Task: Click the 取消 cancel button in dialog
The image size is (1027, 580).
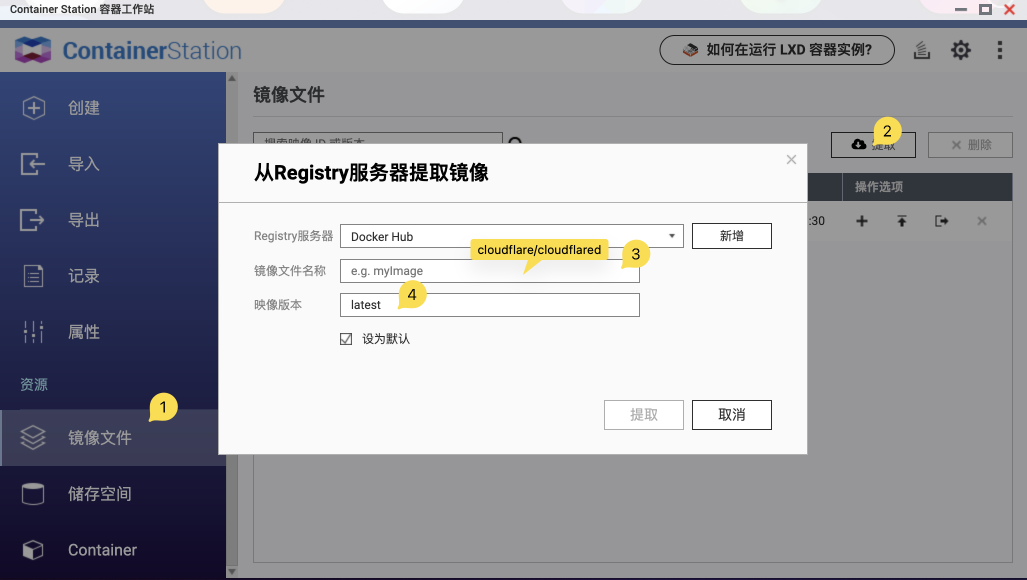Action: tap(732, 415)
